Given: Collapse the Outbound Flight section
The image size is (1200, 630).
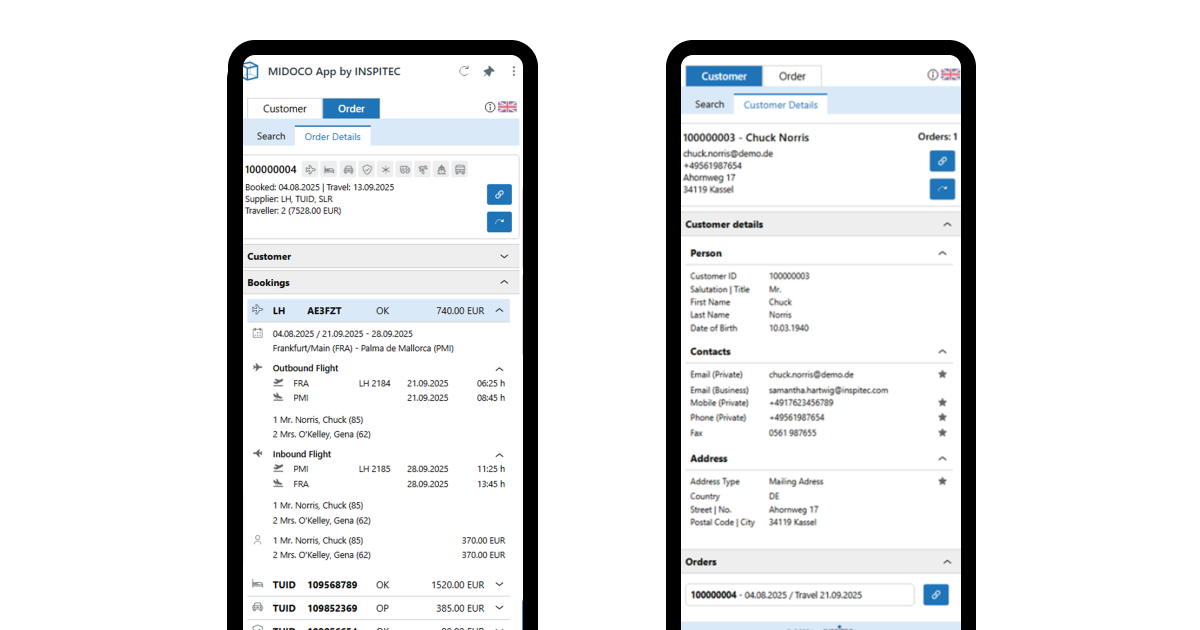Looking at the screenshot, I should pyautogui.click(x=500, y=369).
